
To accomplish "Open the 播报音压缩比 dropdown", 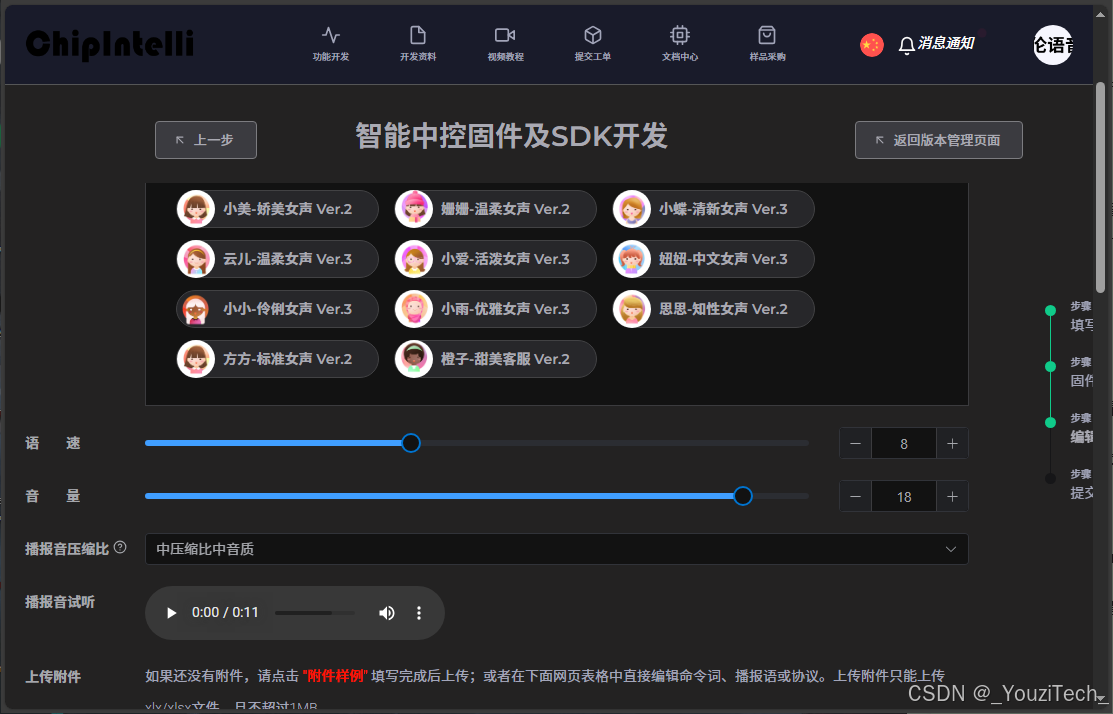I will click(558, 548).
